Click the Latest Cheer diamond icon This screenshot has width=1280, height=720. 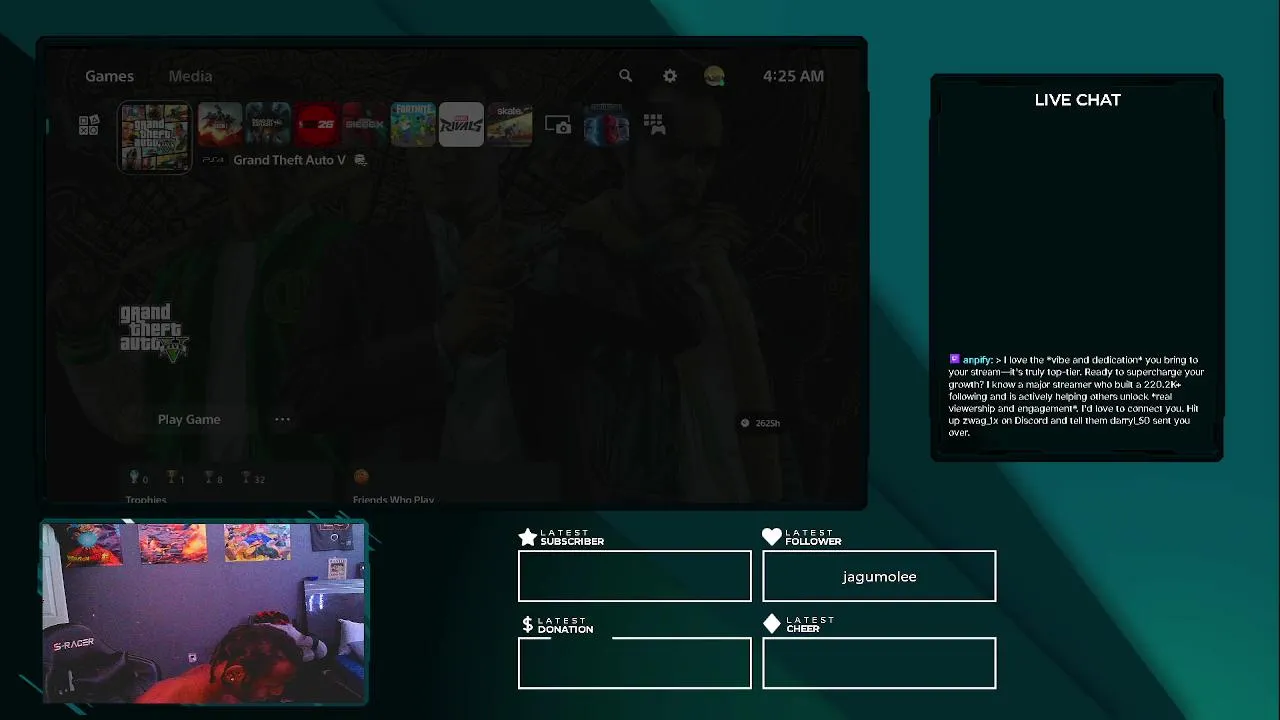[x=771, y=624]
